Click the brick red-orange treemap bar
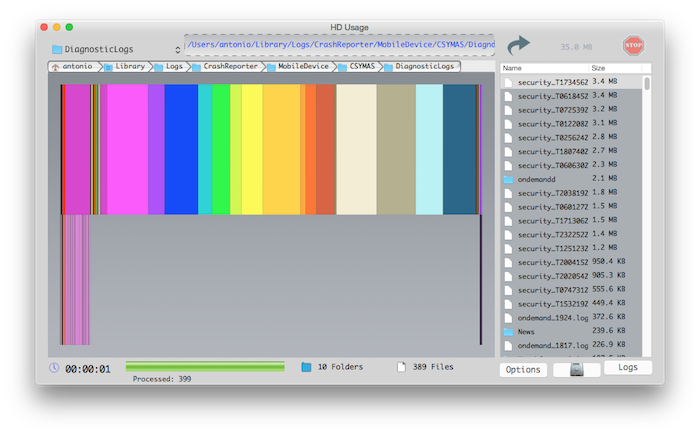The image size is (700, 435). pos(325,149)
